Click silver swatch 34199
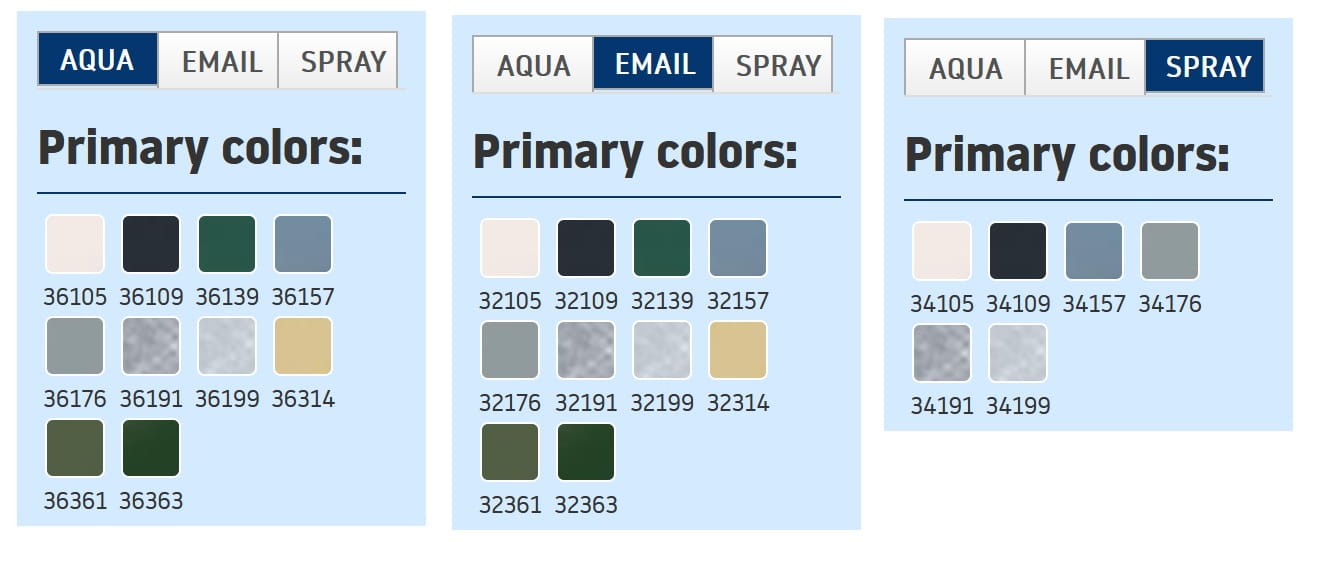 pos(1018,353)
